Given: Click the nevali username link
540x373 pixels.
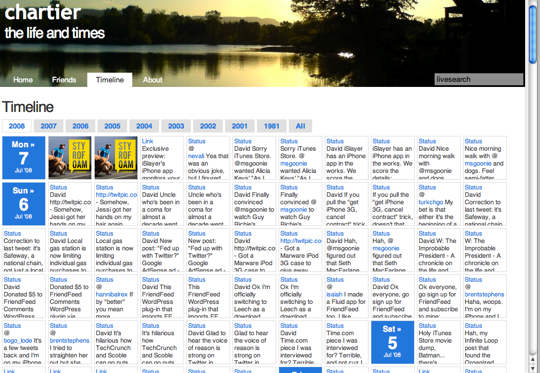Looking at the screenshot, I should [196, 156].
